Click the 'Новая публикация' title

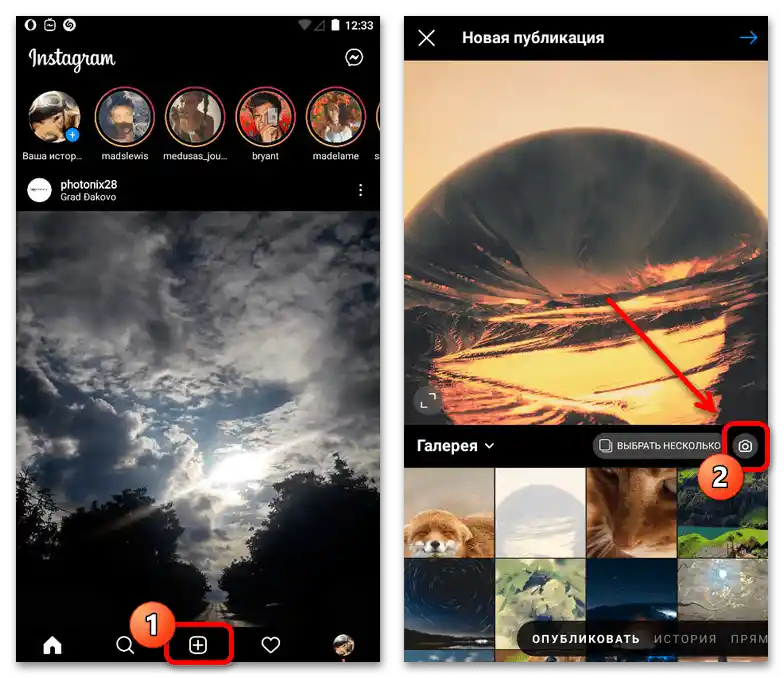tap(532, 38)
